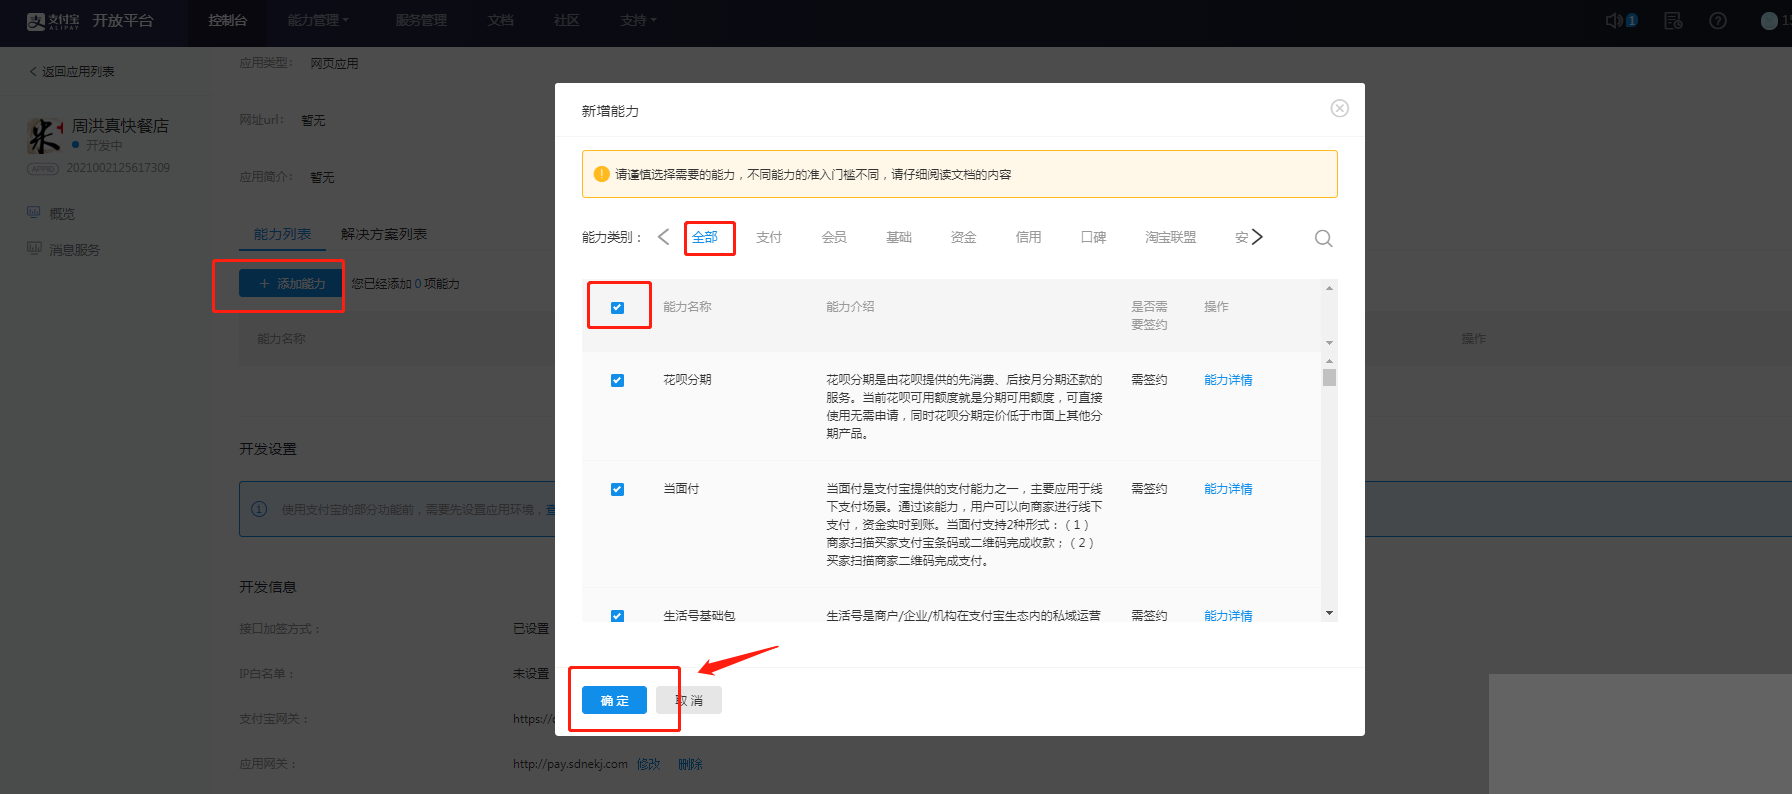The height and width of the screenshot is (794, 1792).
Task: Switch to the 能力列表 tab
Action: 282,234
